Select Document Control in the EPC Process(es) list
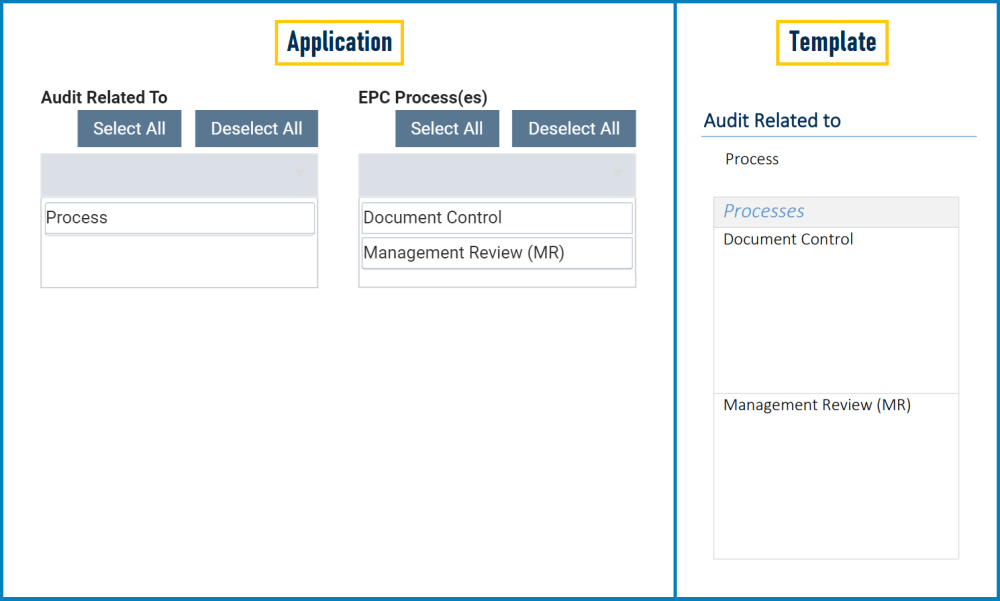 497,217
